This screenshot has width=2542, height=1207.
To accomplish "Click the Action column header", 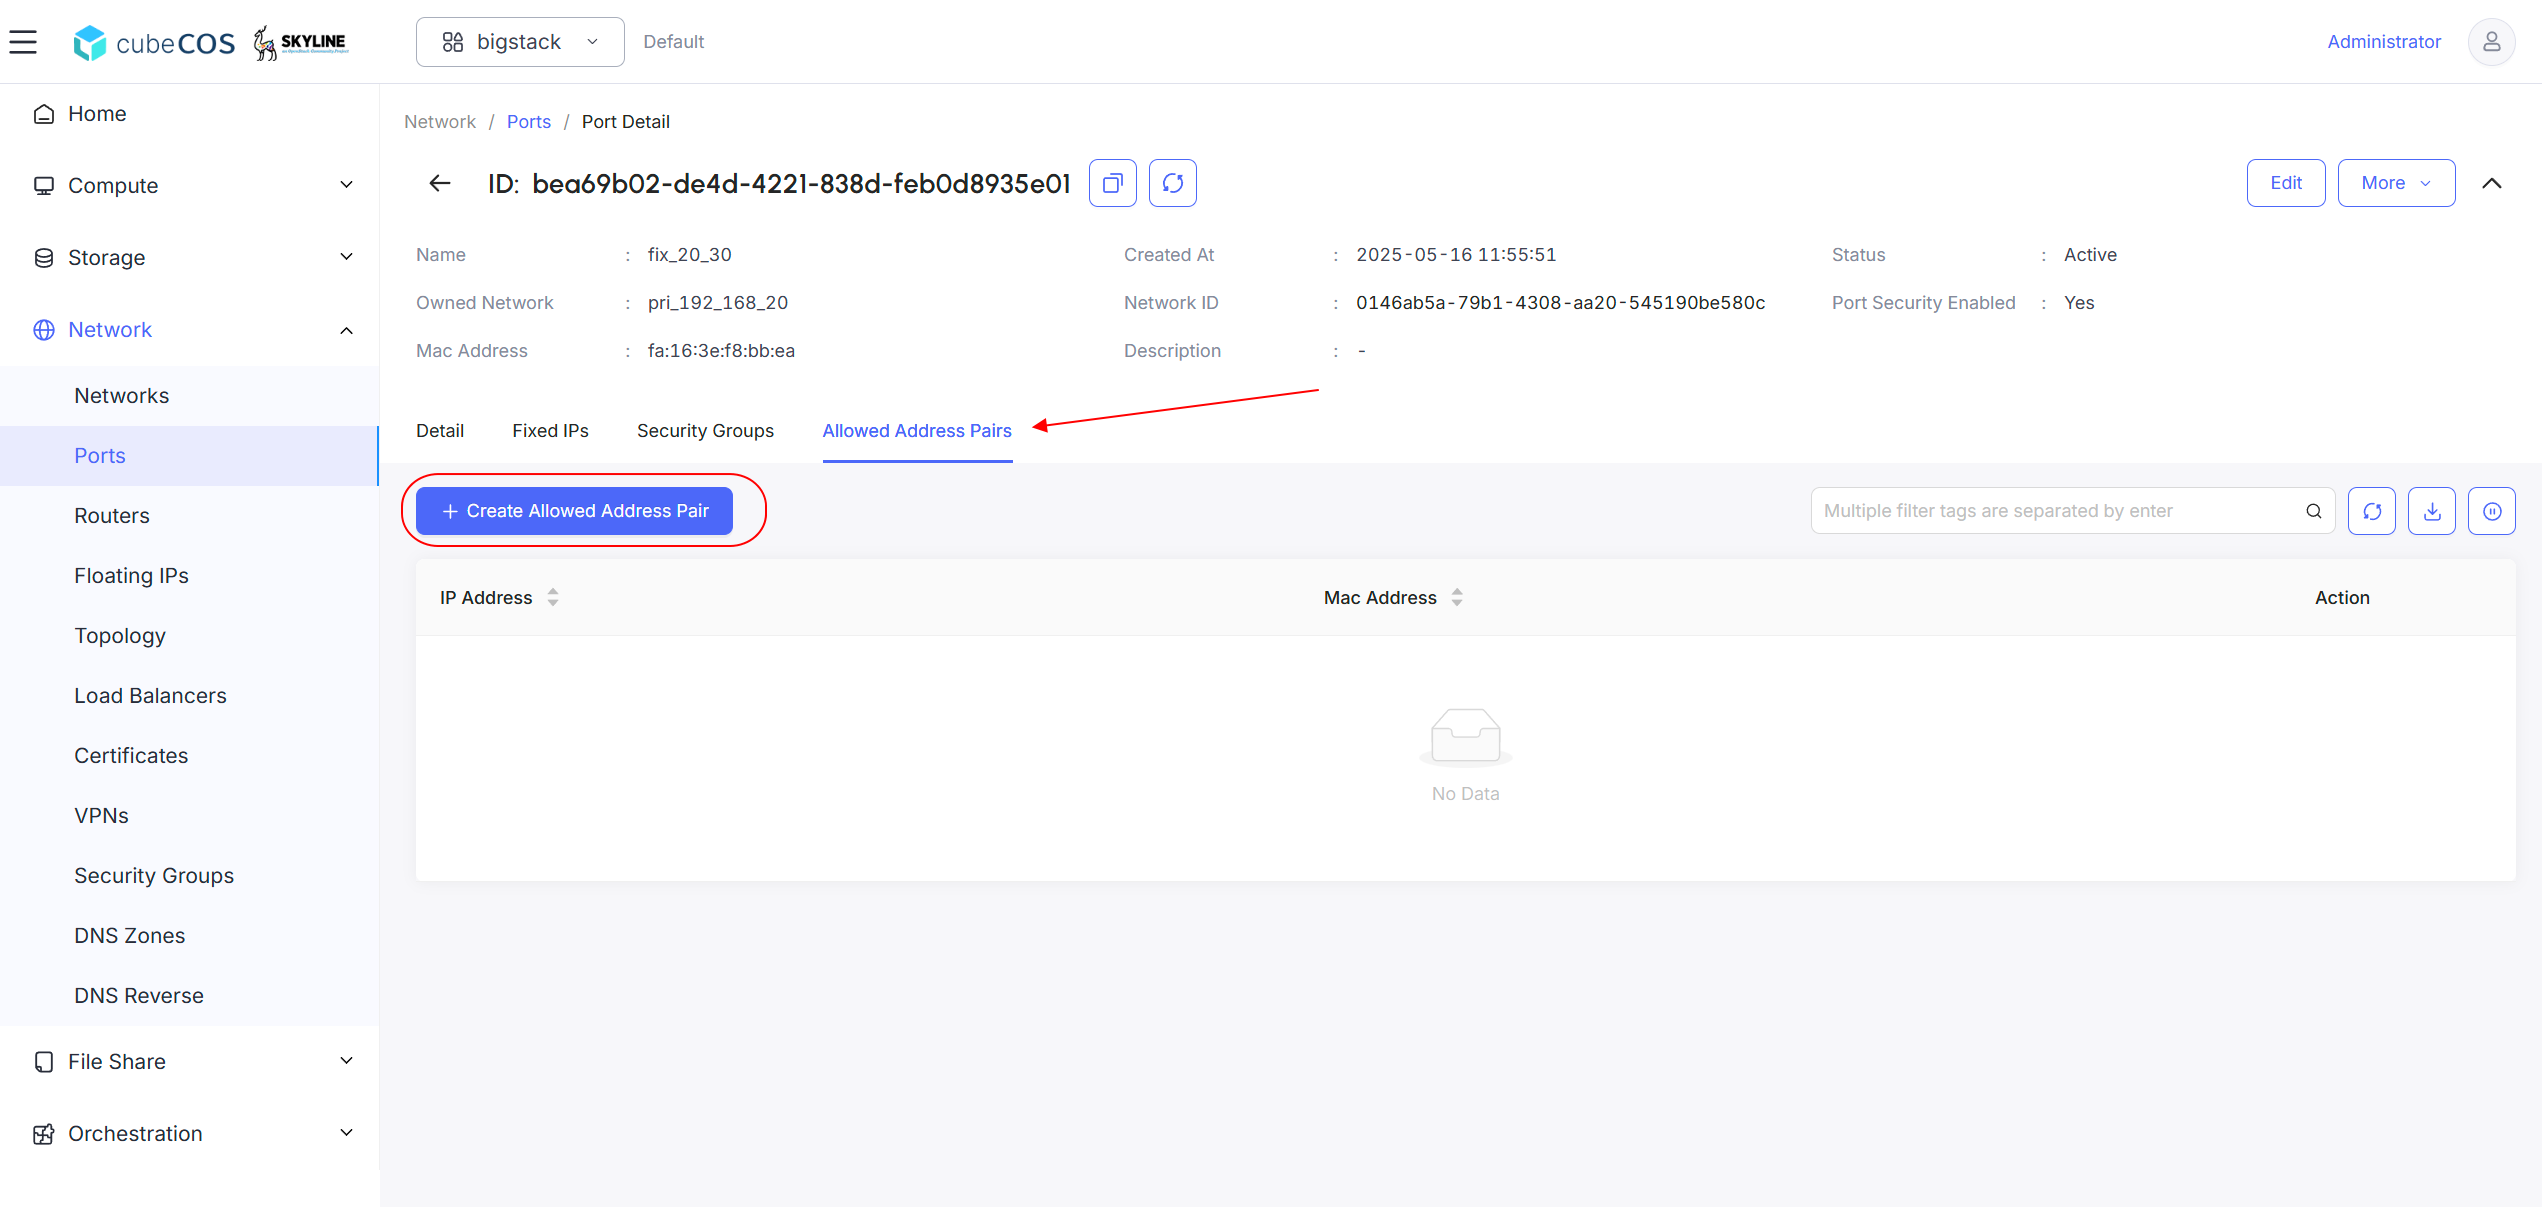I will tap(2342, 597).
